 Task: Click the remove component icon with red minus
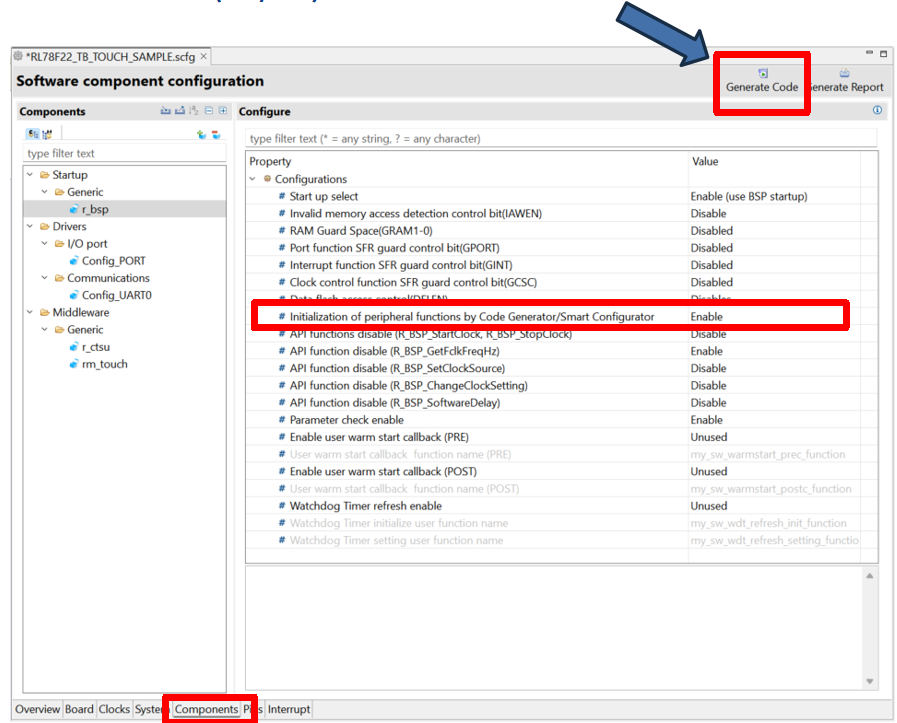pyautogui.click(x=216, y=135)
